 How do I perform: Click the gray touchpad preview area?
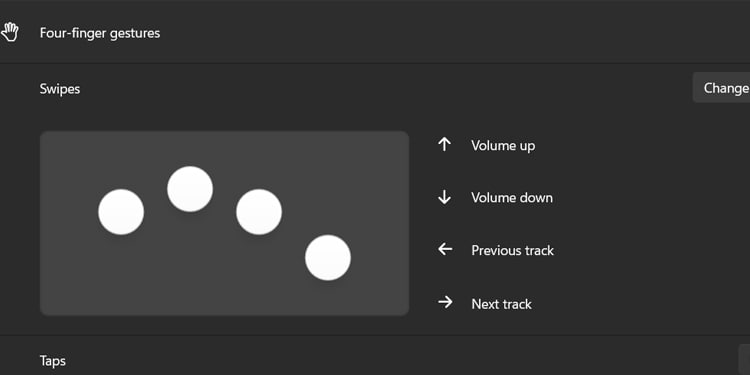pos(224,223)
